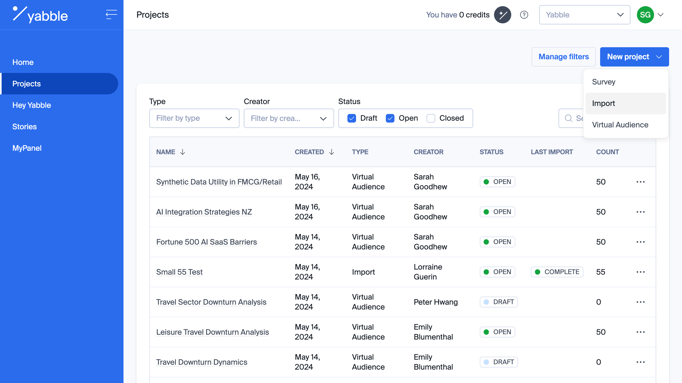Image resolution: width=682 pixels, height=383 pixels.
Task: Click the Import type cell
Action: 363,272
